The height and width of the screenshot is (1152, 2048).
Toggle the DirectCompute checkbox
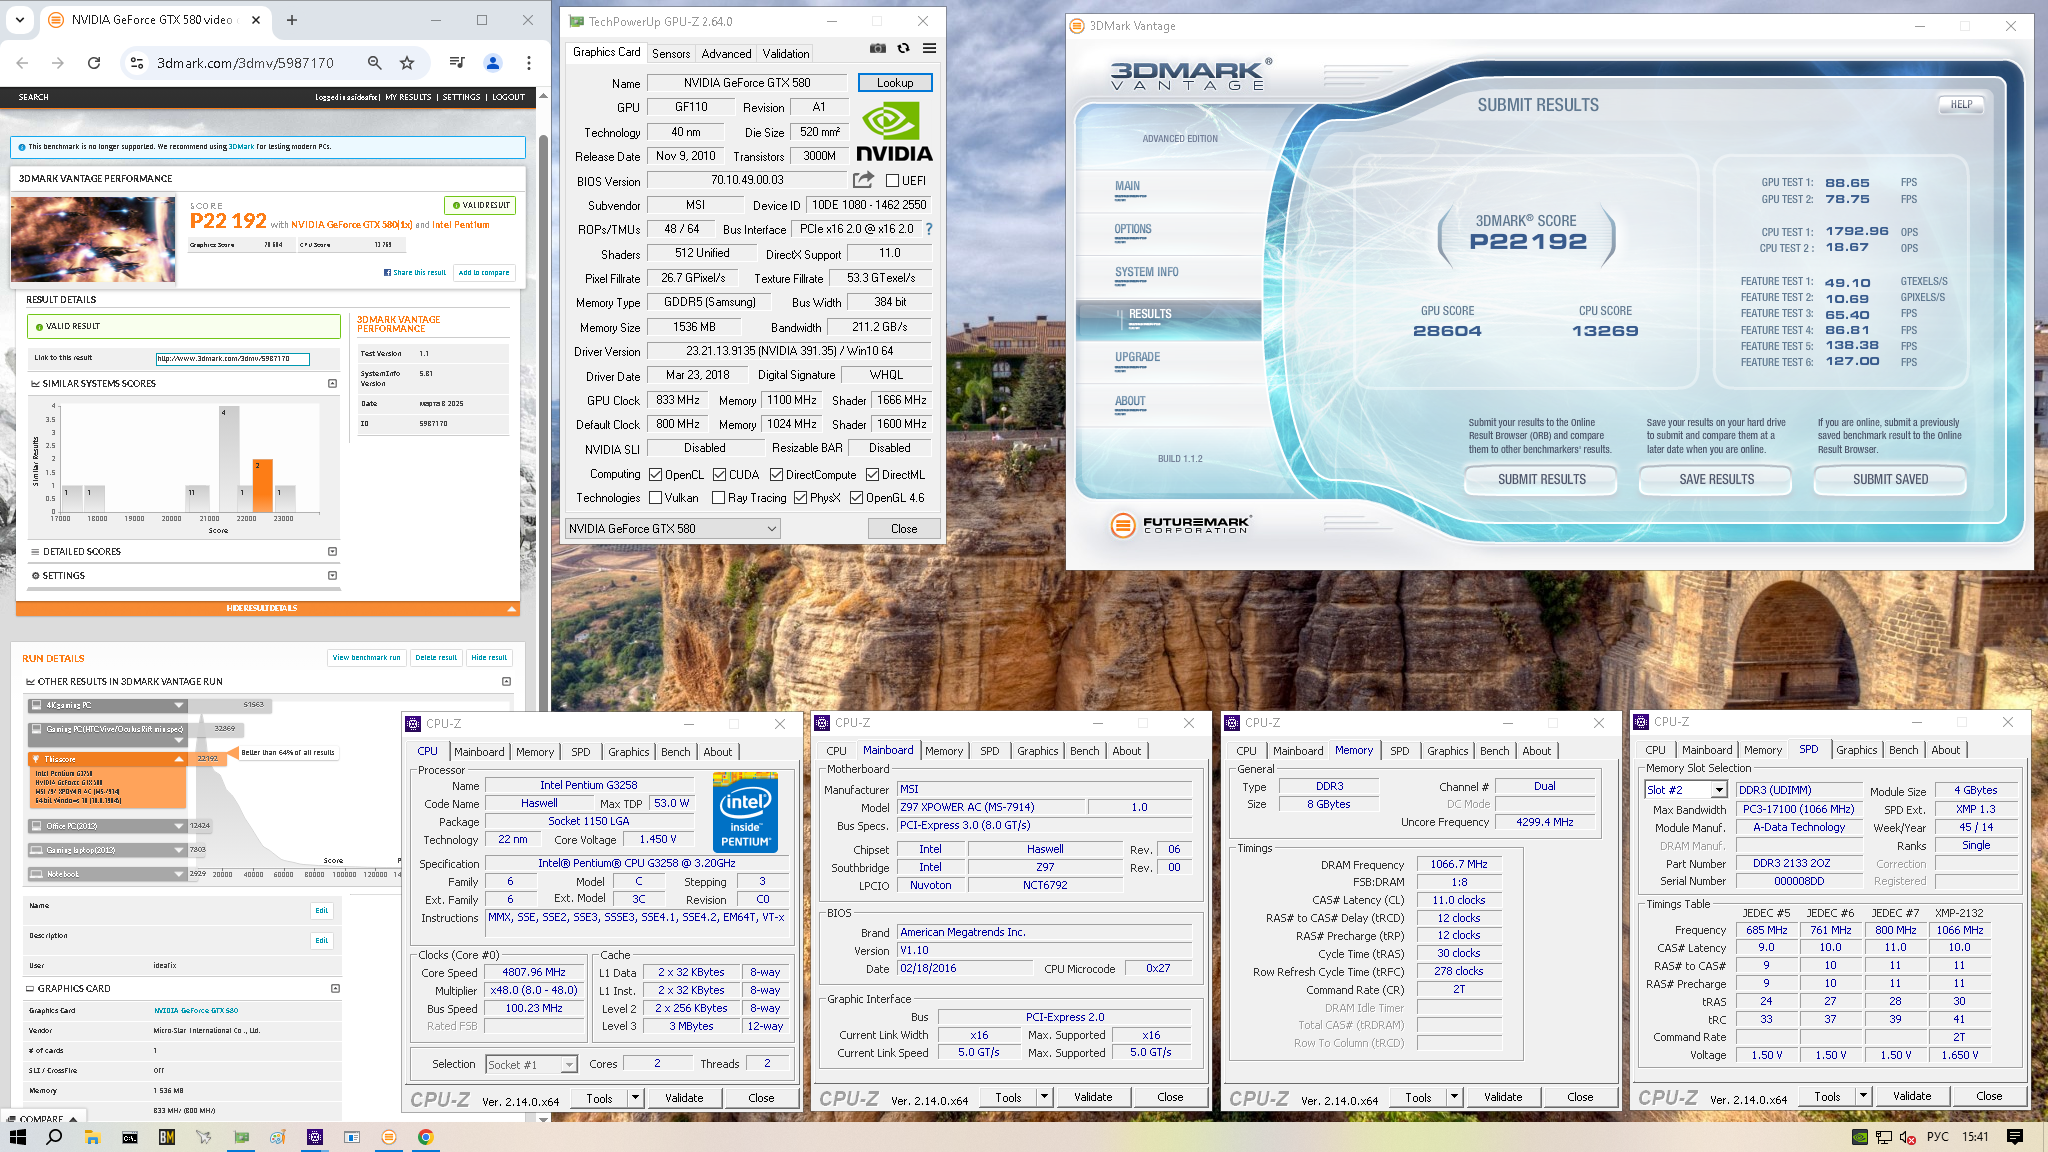[x=776, y=475]
